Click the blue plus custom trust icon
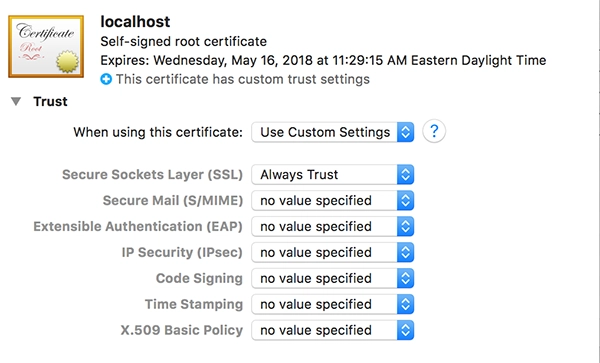Screen dimensions: 600x363 [106, 79]
